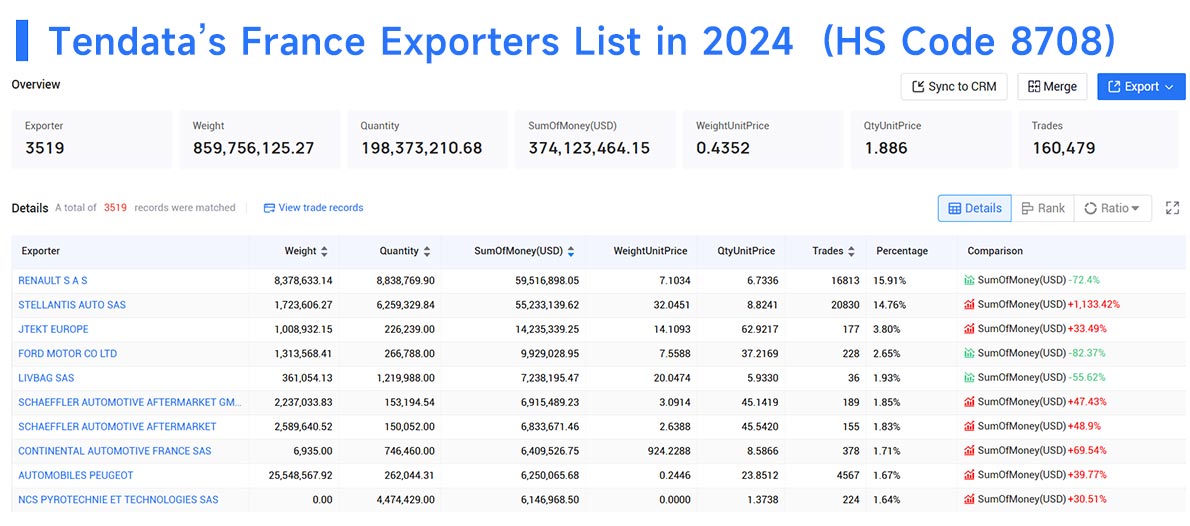The image size is (1190, 526).
Task: Select SumOfMoney 374,123,464.15 overview card
Action: click(x=595, y=139)
